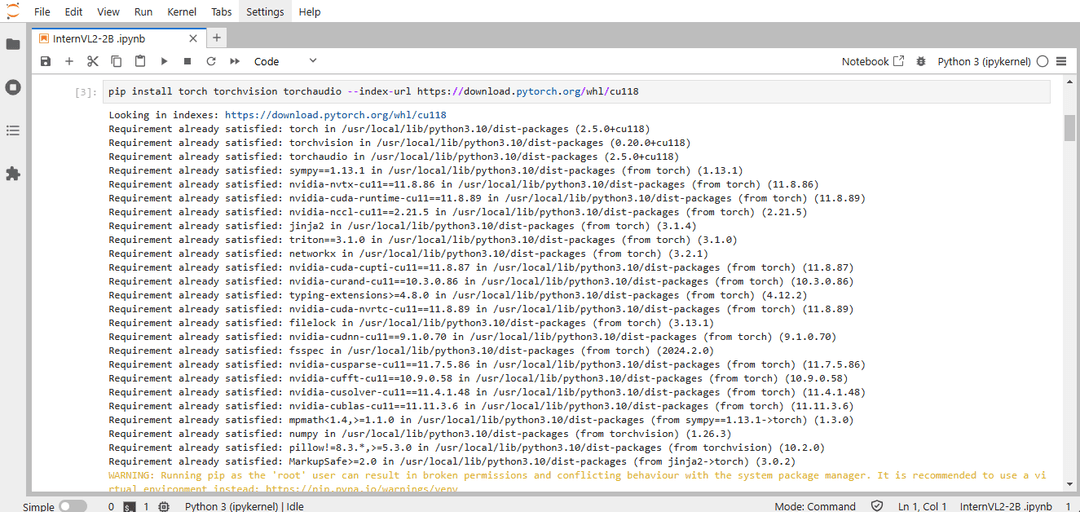Open the View menu
The width and height of the screenshot is (1080, 512).
pyautogui.click(x=108, y=12)
